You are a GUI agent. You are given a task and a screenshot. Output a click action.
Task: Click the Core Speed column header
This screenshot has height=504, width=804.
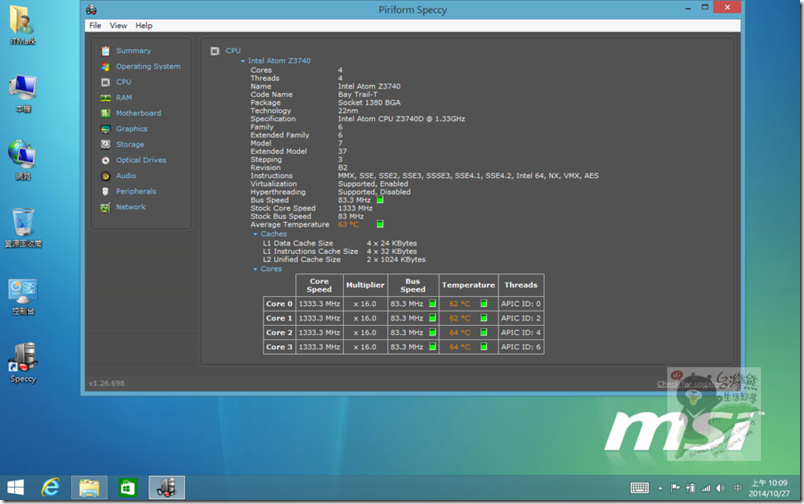click(x=319, y=285)
